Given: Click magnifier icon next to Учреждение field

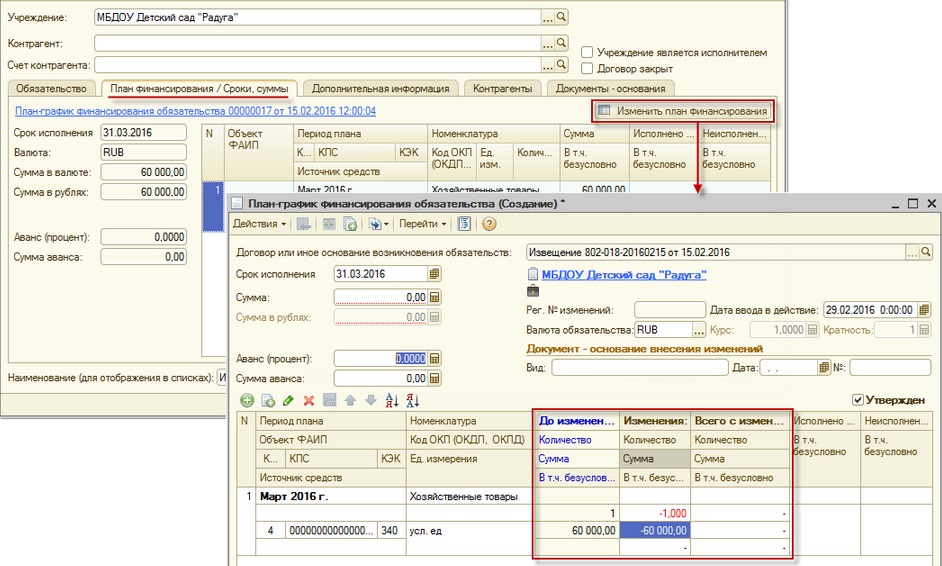Looking at the screenshot, I should (562, 17).
